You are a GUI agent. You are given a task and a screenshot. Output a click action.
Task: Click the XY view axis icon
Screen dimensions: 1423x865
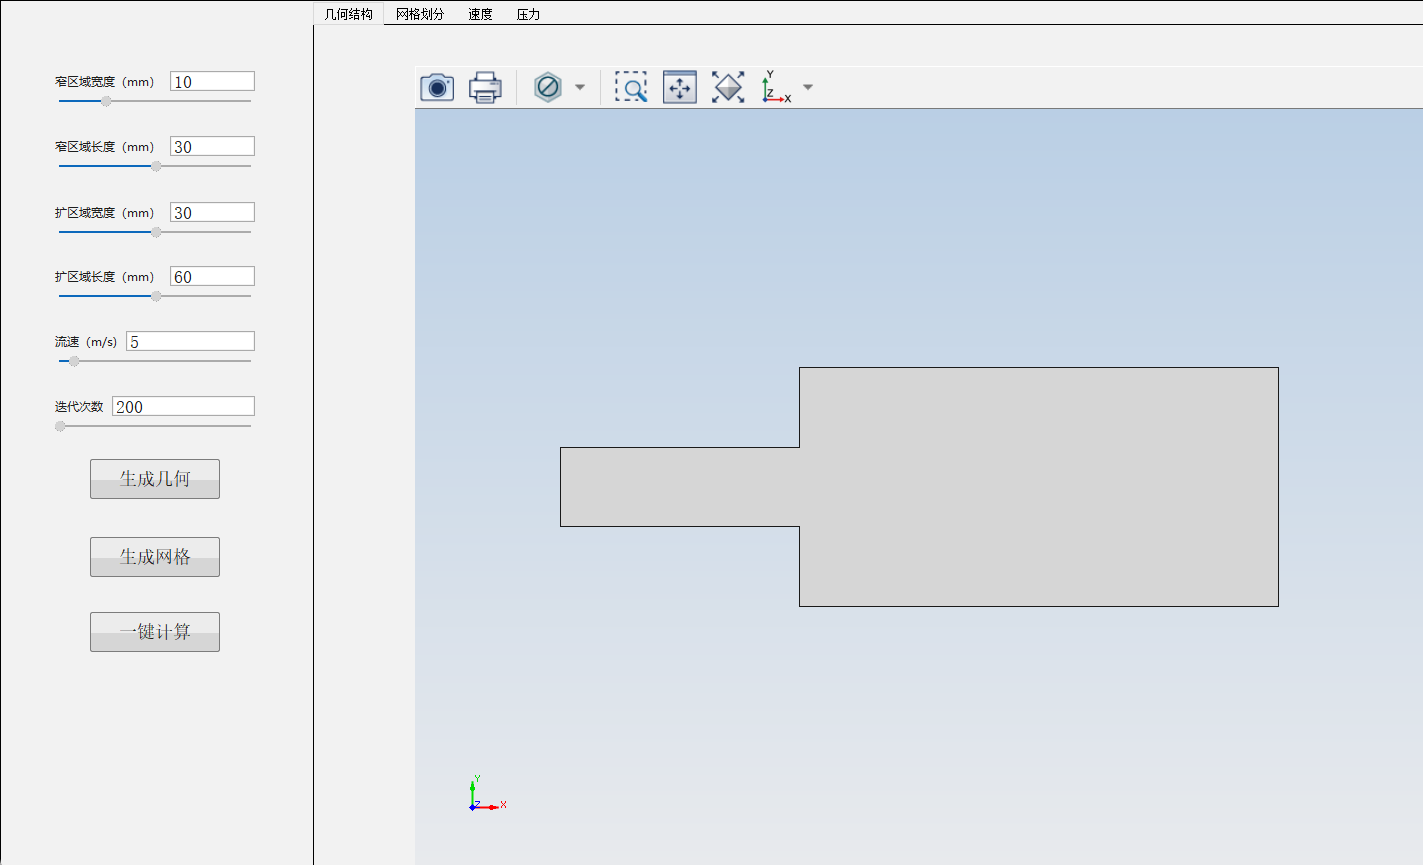(776, 87)
